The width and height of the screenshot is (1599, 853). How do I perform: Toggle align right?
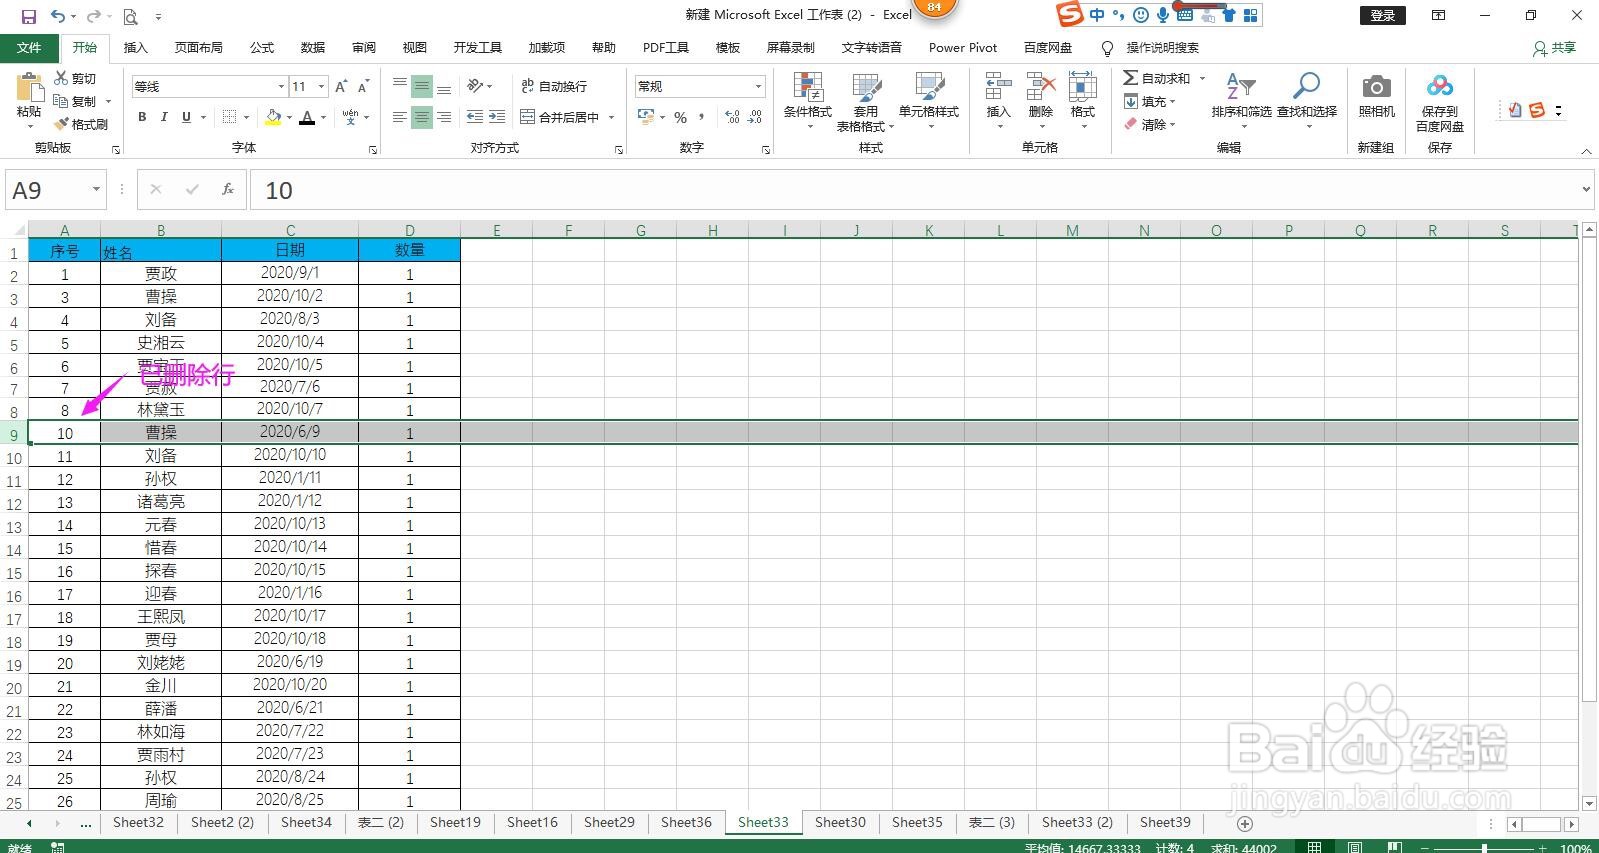pyautogui.click(x=444, y=117)
